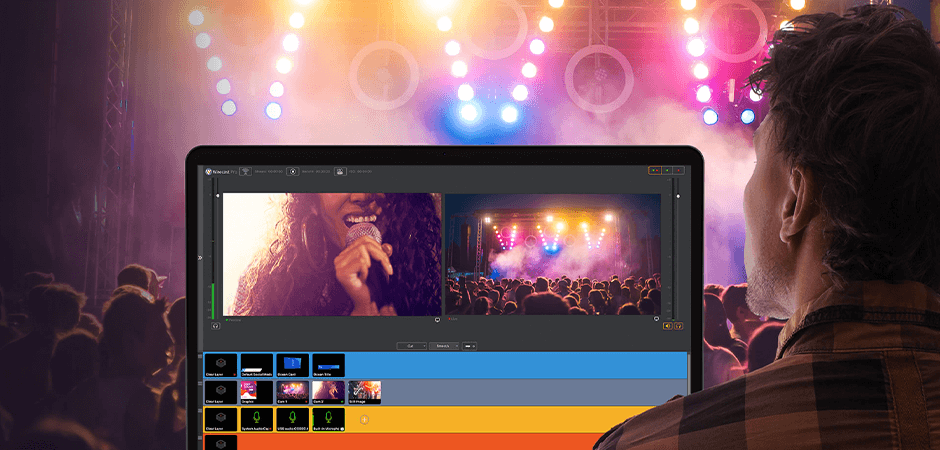Toggle the yellow speaker mute button
Image resolution: width=940 pixels, height=450 pixels.
(x=668, y=326)
